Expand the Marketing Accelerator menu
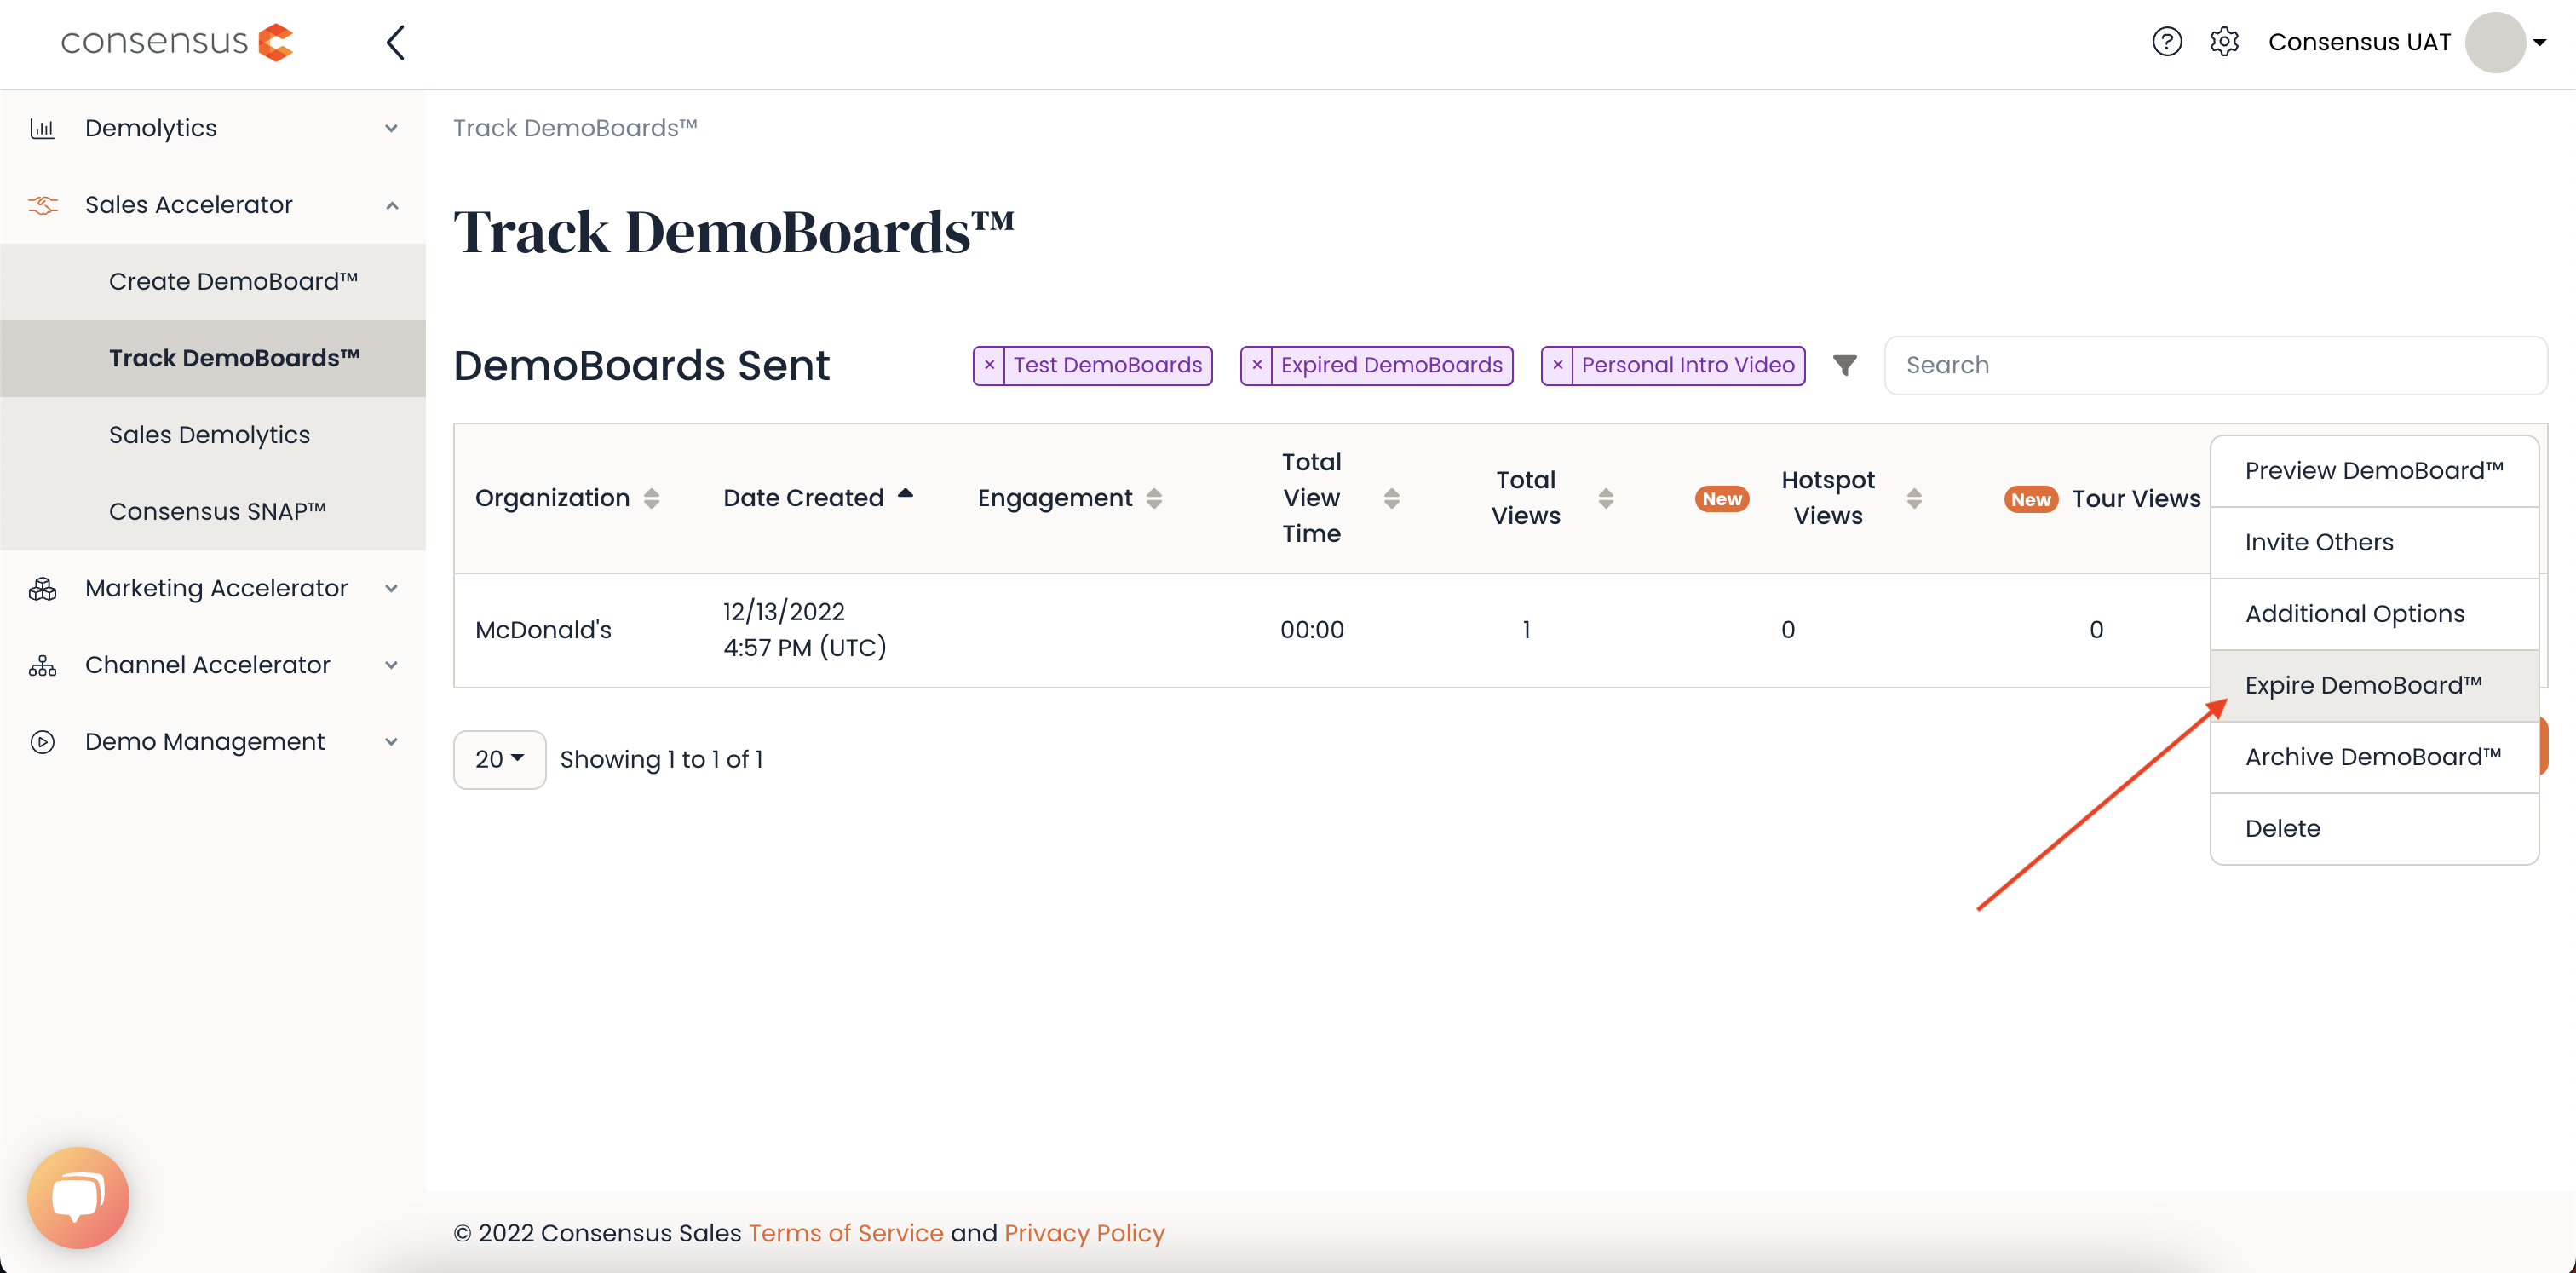The width and height of the screenshot is (2576, 1273). [x=391, y=589]
